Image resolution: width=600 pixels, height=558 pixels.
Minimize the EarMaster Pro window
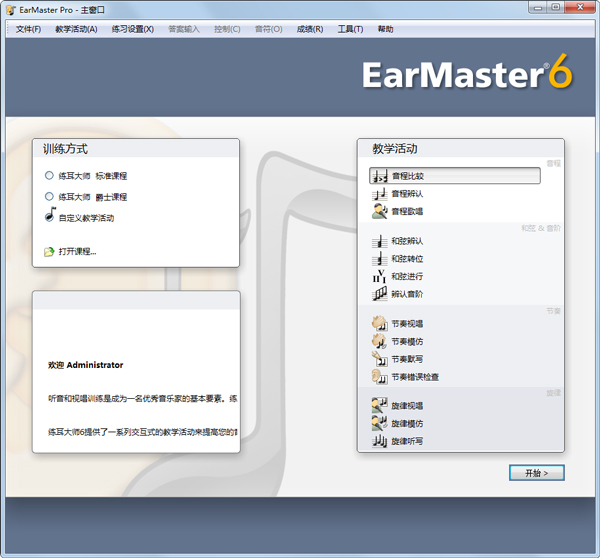tap(538, 7)
